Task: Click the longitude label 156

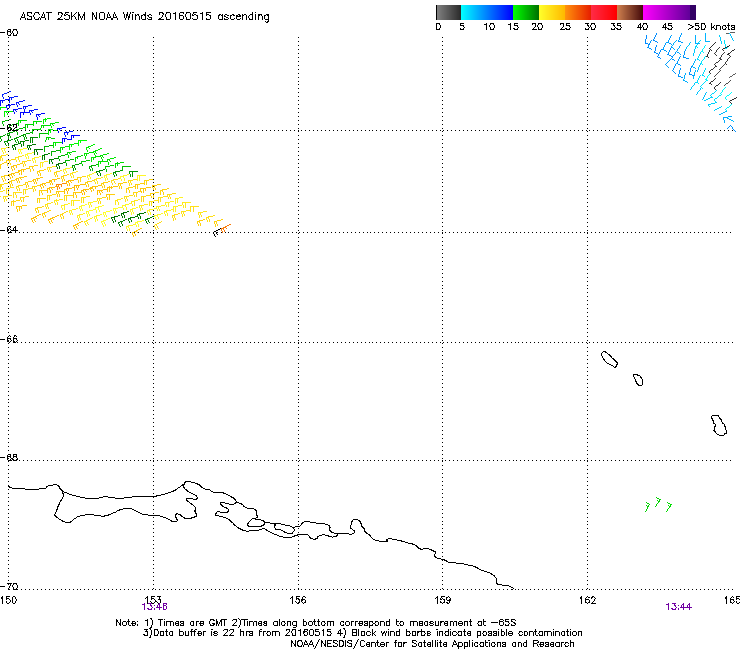Action: 298,600
